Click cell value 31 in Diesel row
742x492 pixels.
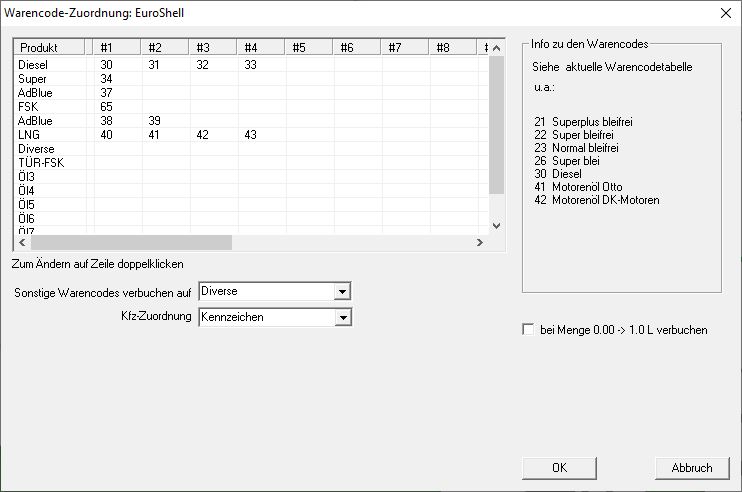point(154,65)
